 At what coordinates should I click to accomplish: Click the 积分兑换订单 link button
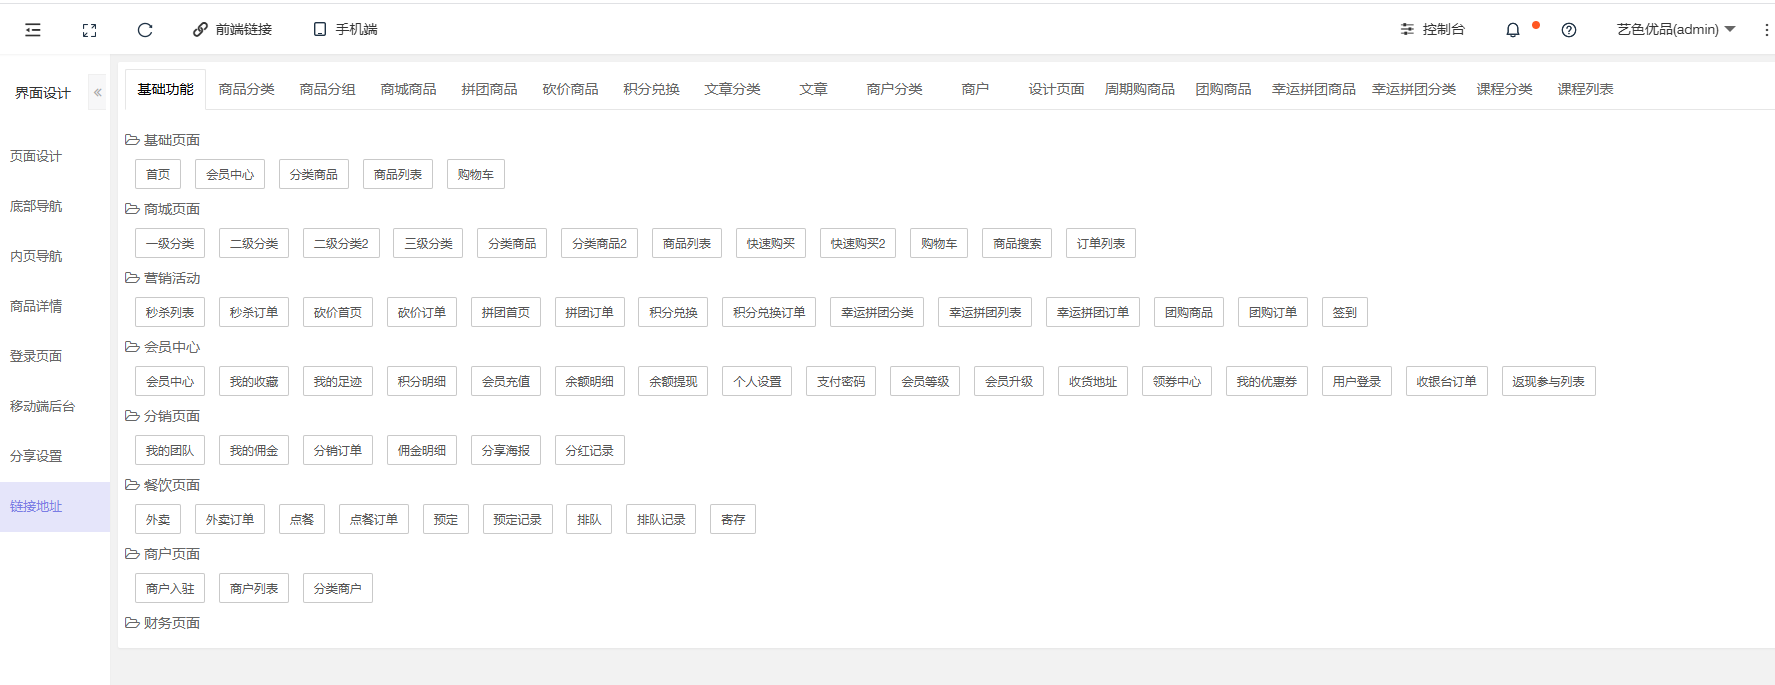(769, 312)
